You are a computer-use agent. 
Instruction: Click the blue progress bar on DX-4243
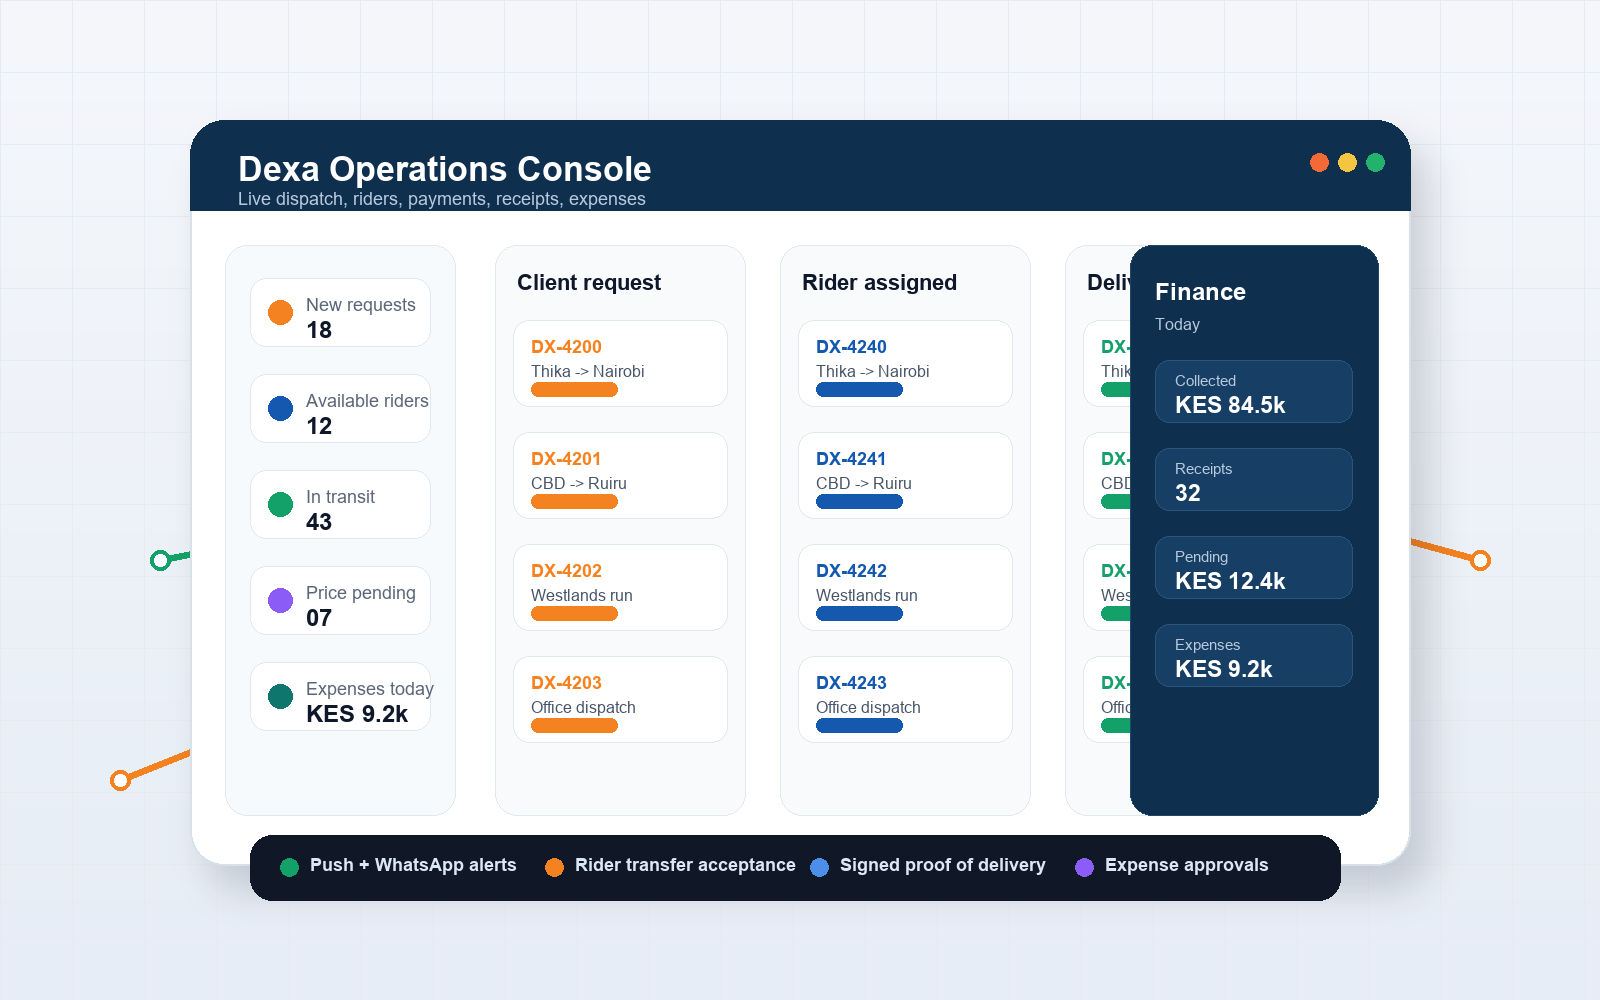859,726
